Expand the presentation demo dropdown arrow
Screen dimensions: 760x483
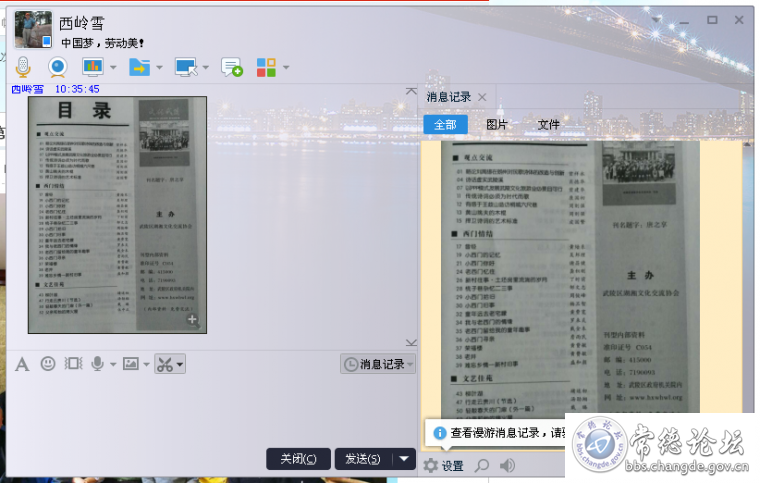[113, 67]
